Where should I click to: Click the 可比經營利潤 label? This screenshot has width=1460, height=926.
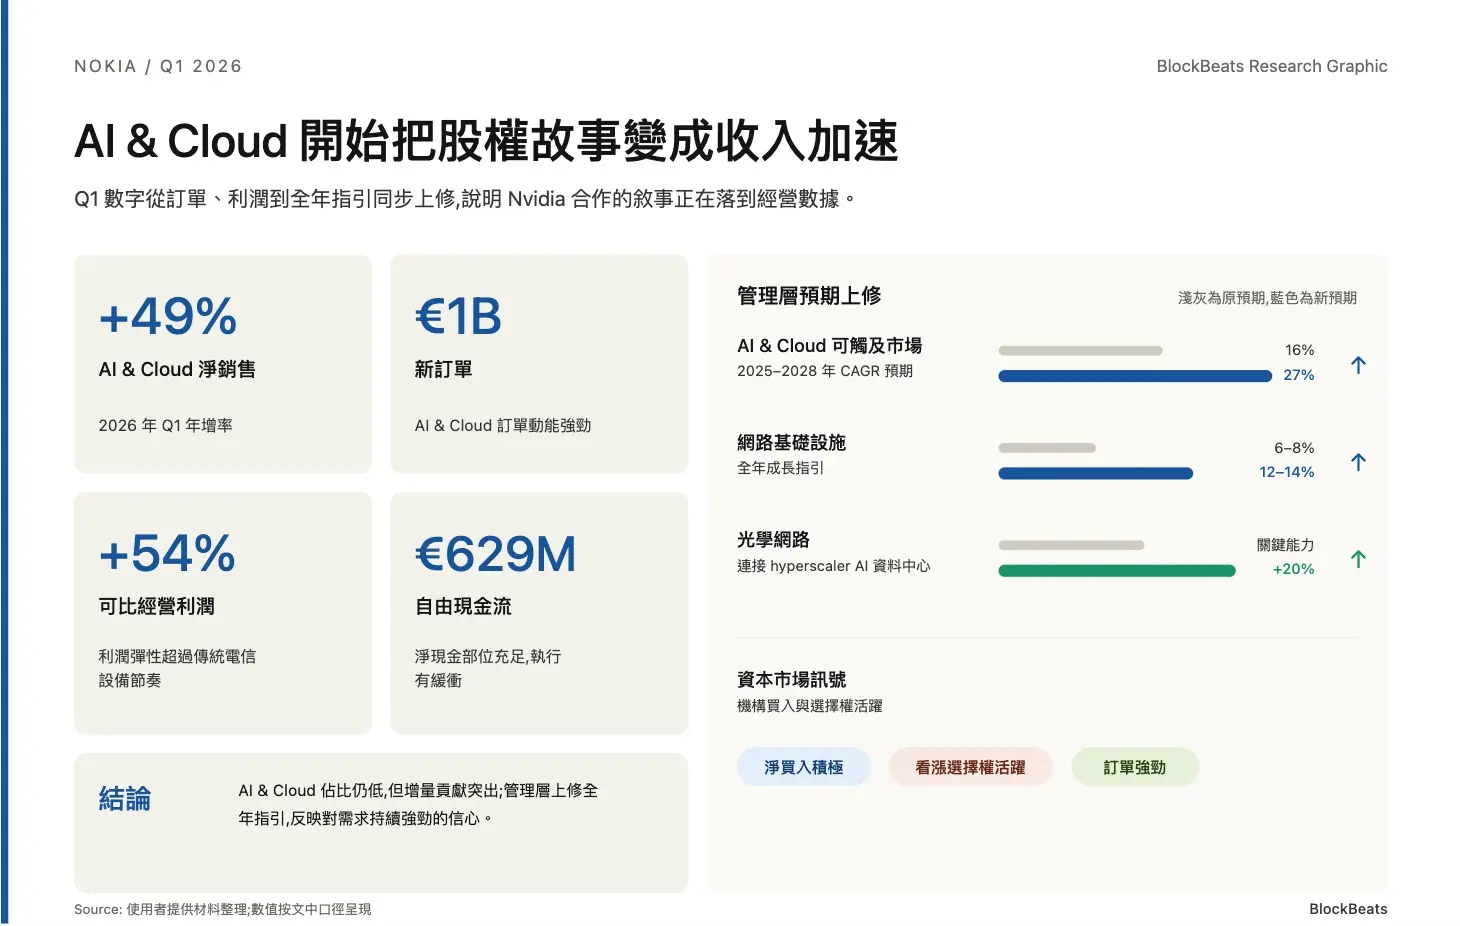pyautogui.click(x=156, y=606)
